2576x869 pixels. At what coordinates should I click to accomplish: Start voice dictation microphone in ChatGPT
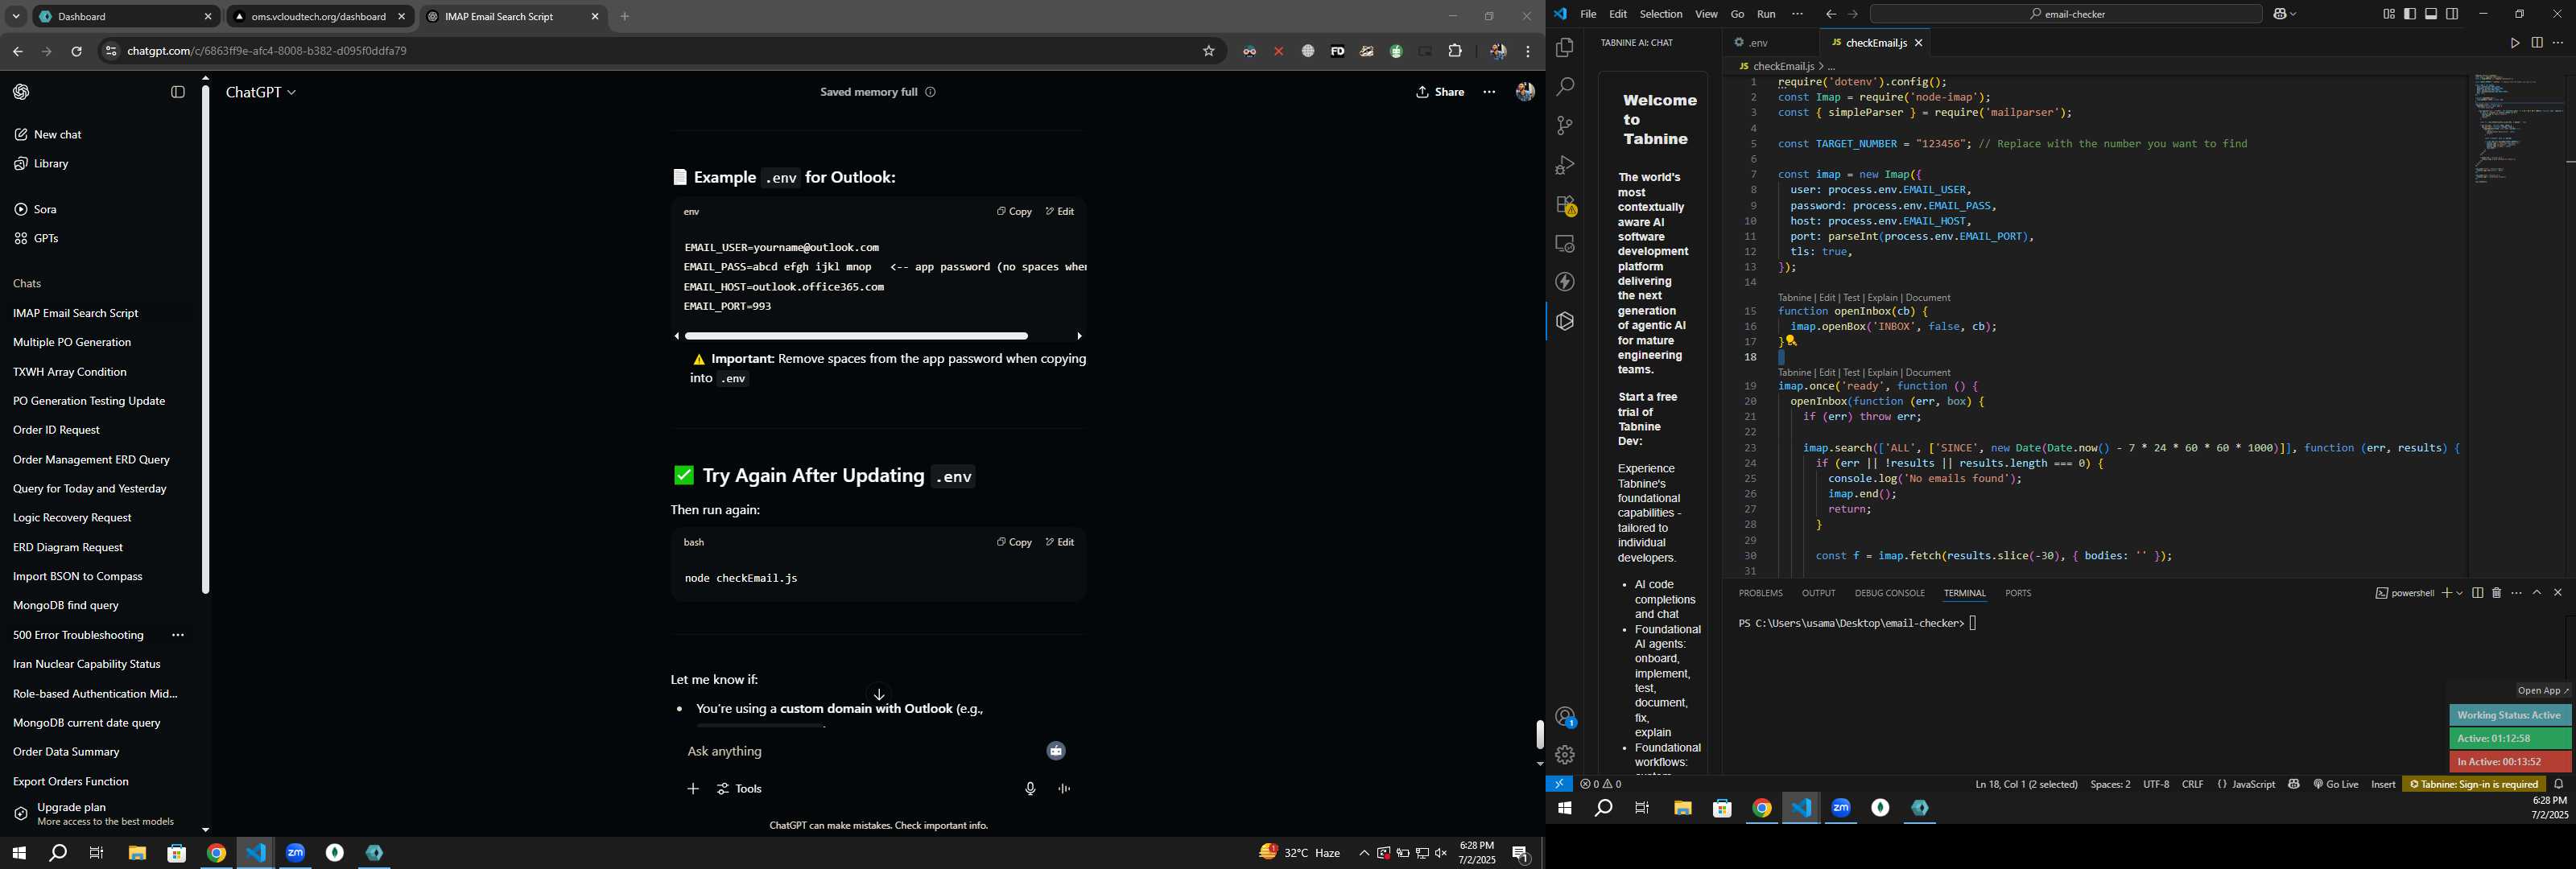1030,790
